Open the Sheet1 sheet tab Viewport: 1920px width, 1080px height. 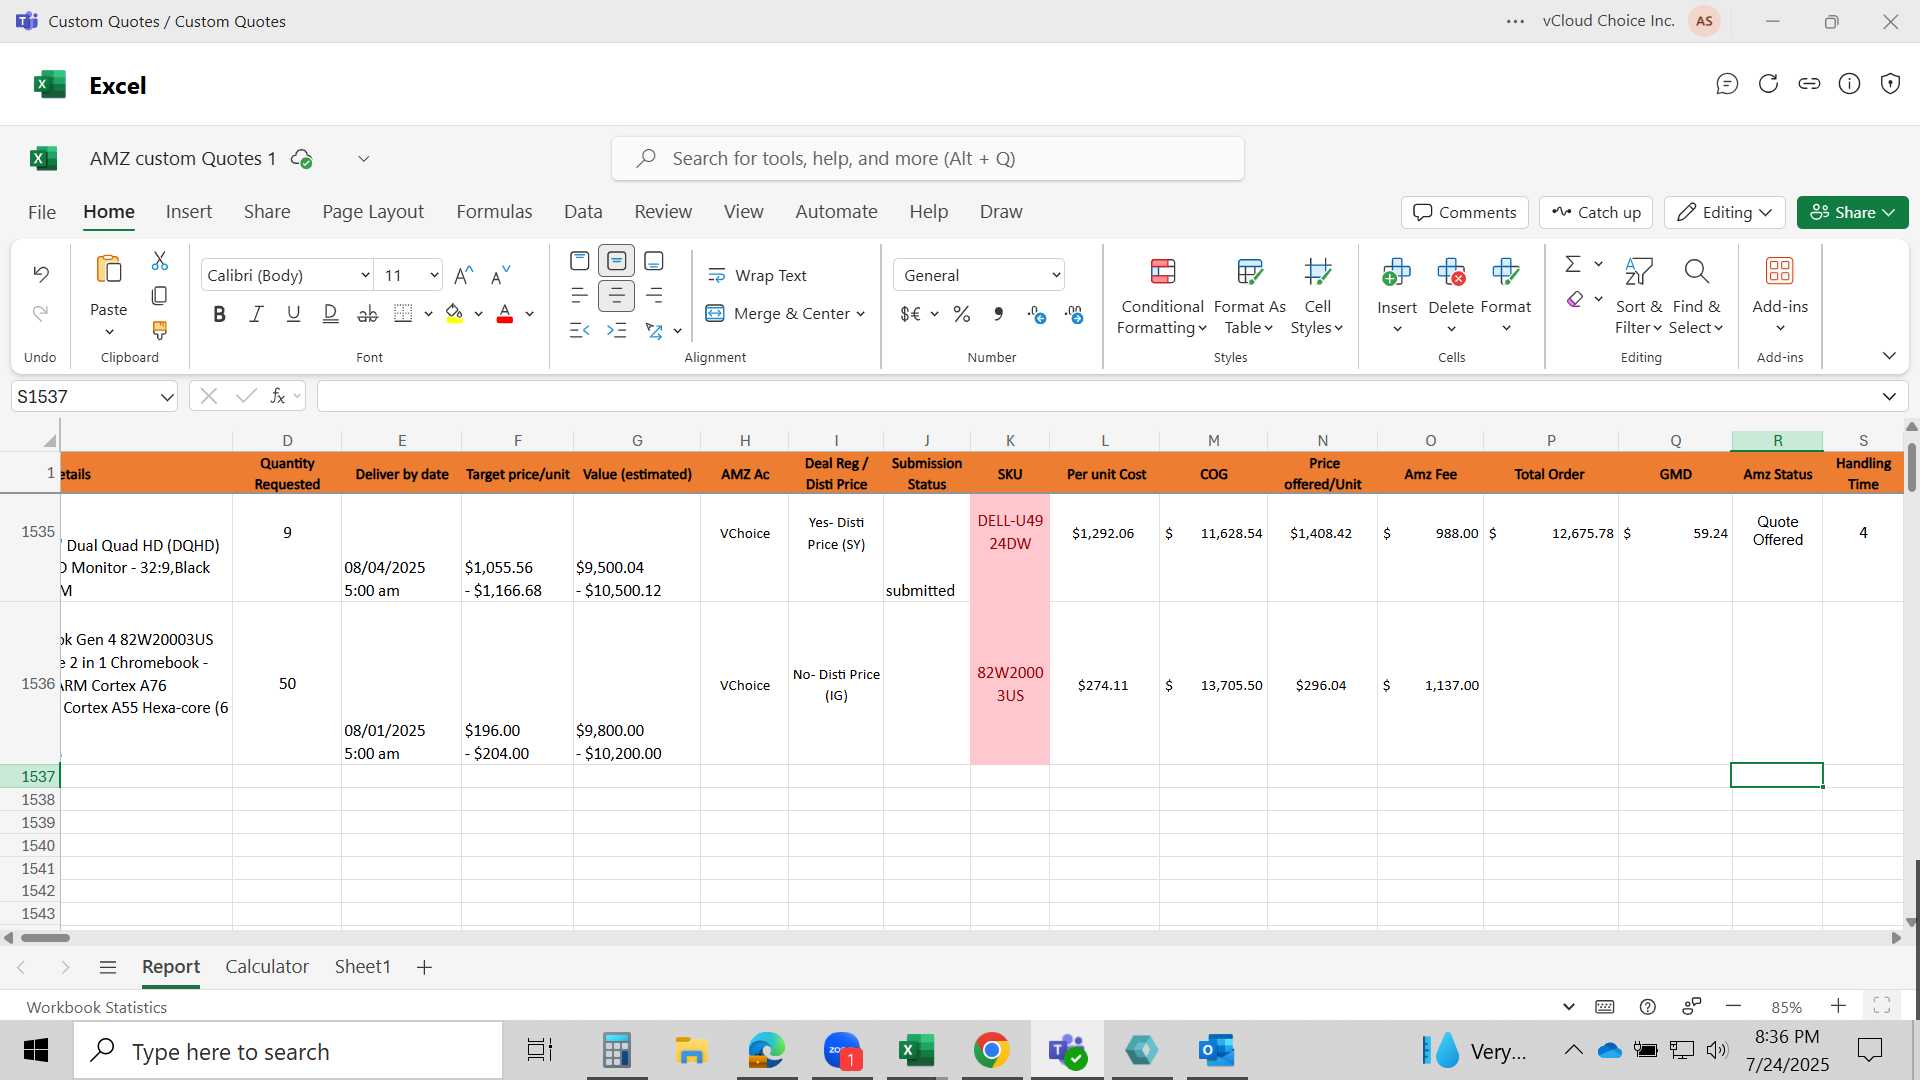pyautogui.click(x=362, y=967)
